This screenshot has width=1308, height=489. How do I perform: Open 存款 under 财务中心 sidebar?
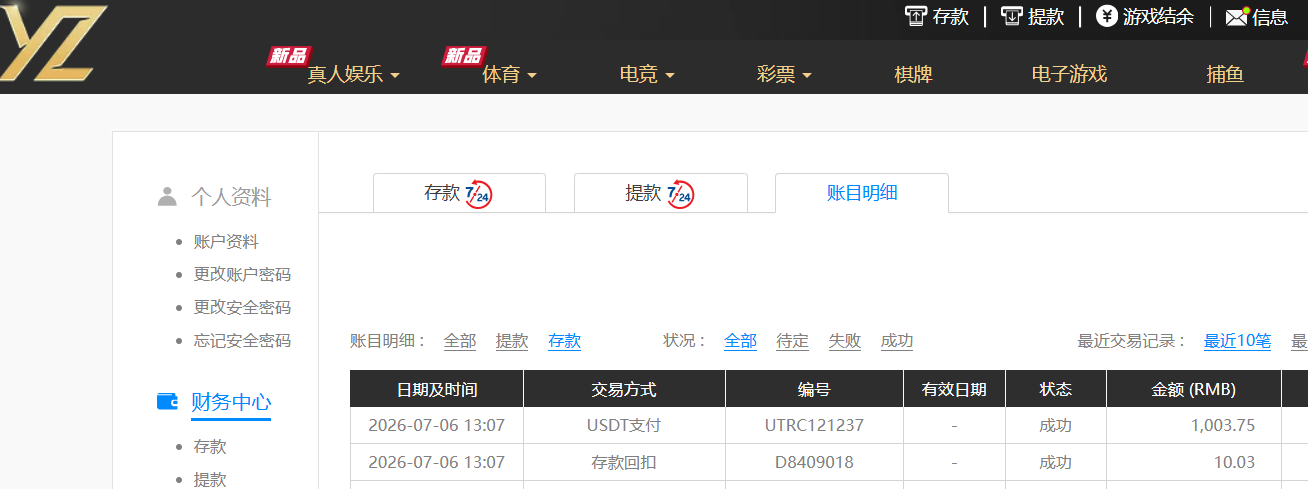(210, 446)
